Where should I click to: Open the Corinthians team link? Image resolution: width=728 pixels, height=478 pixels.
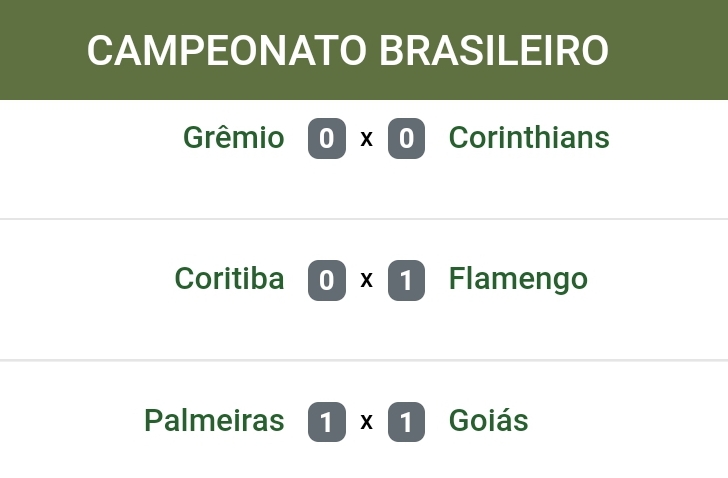coord(529,138)
